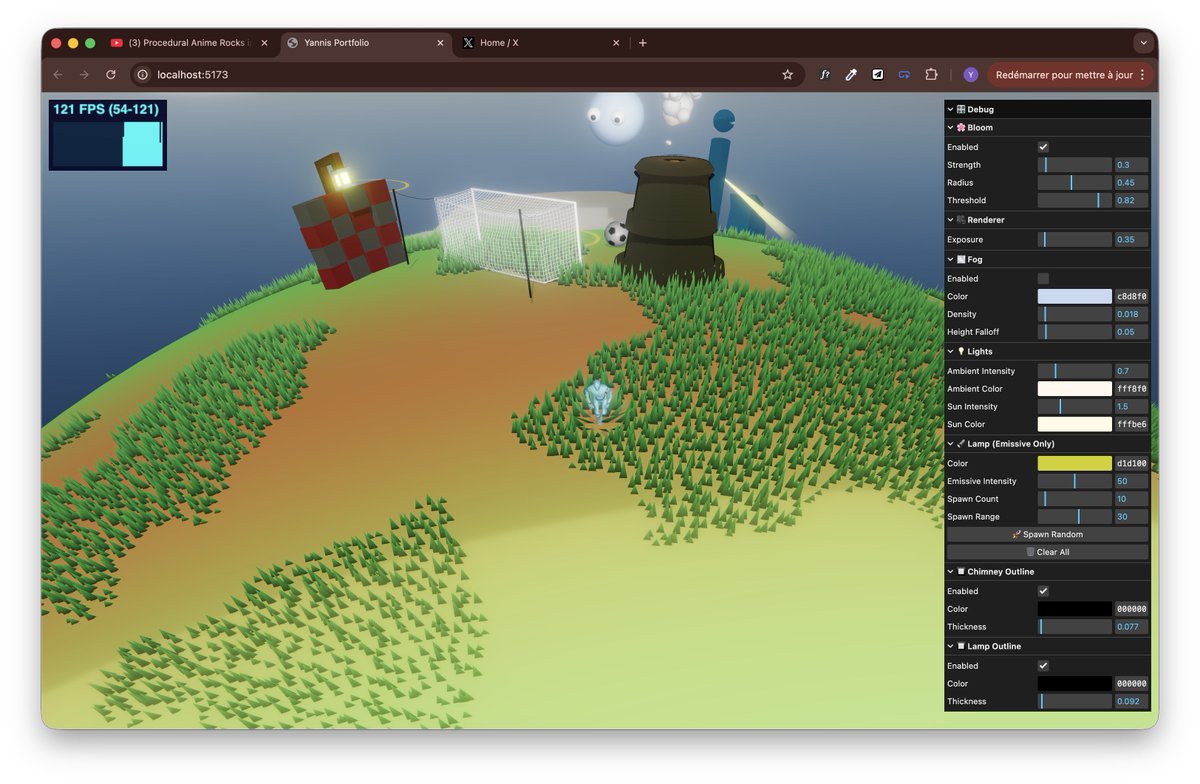Click the soccer ball in the scene

click(x=617, y=234)
